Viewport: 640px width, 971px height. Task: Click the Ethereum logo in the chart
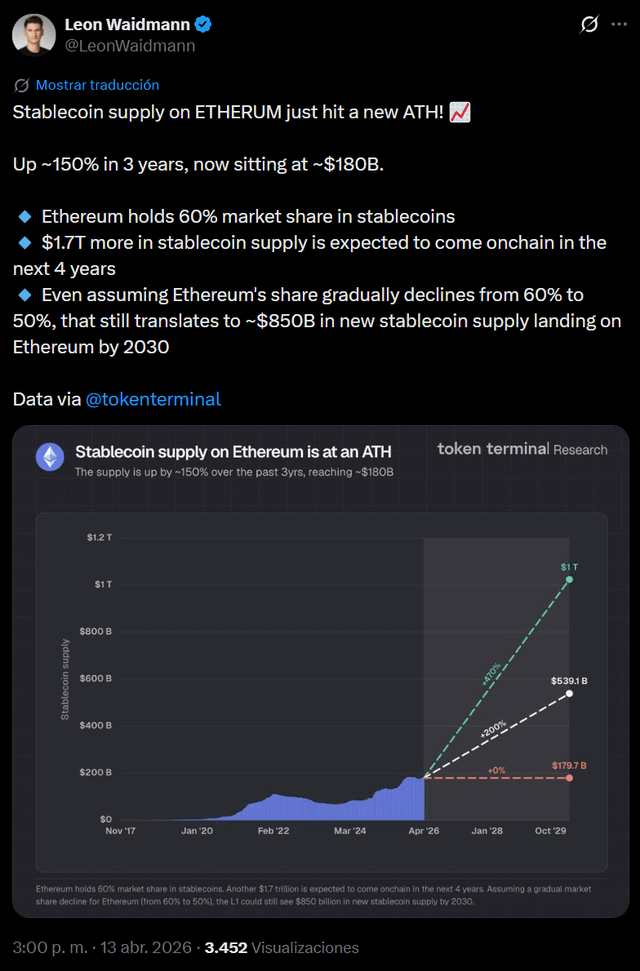(50, 458)
